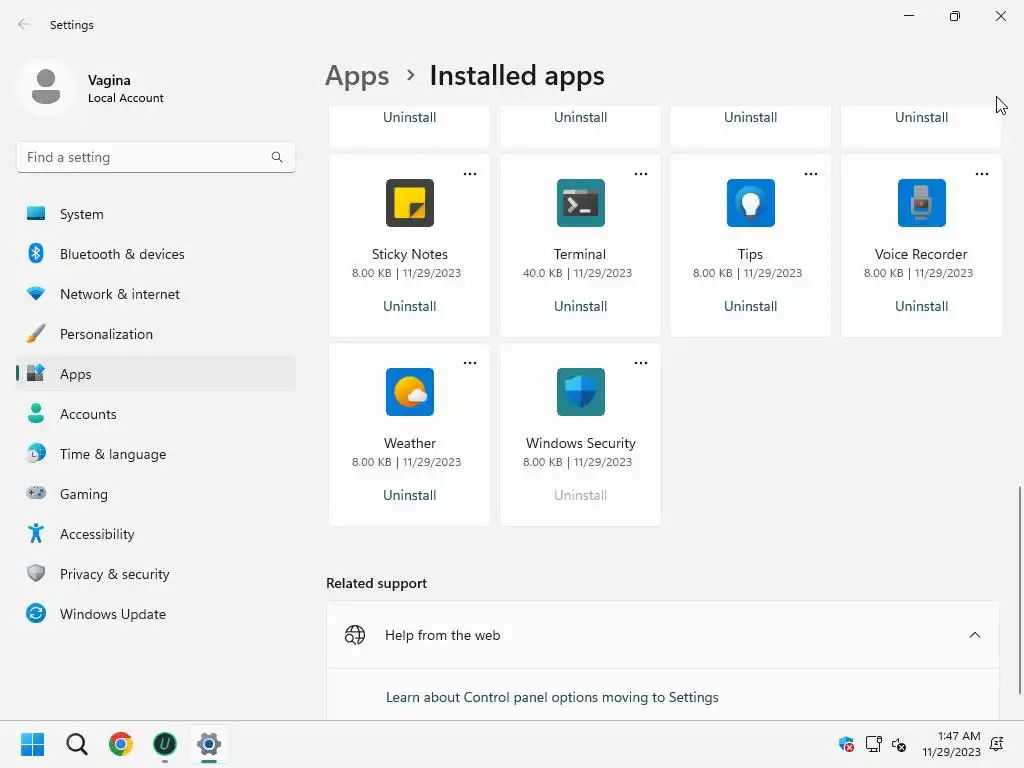This screenshot has height=768, width=1024.
Task: Click the Terminal size text 40.0 KB
Action: 543,273
